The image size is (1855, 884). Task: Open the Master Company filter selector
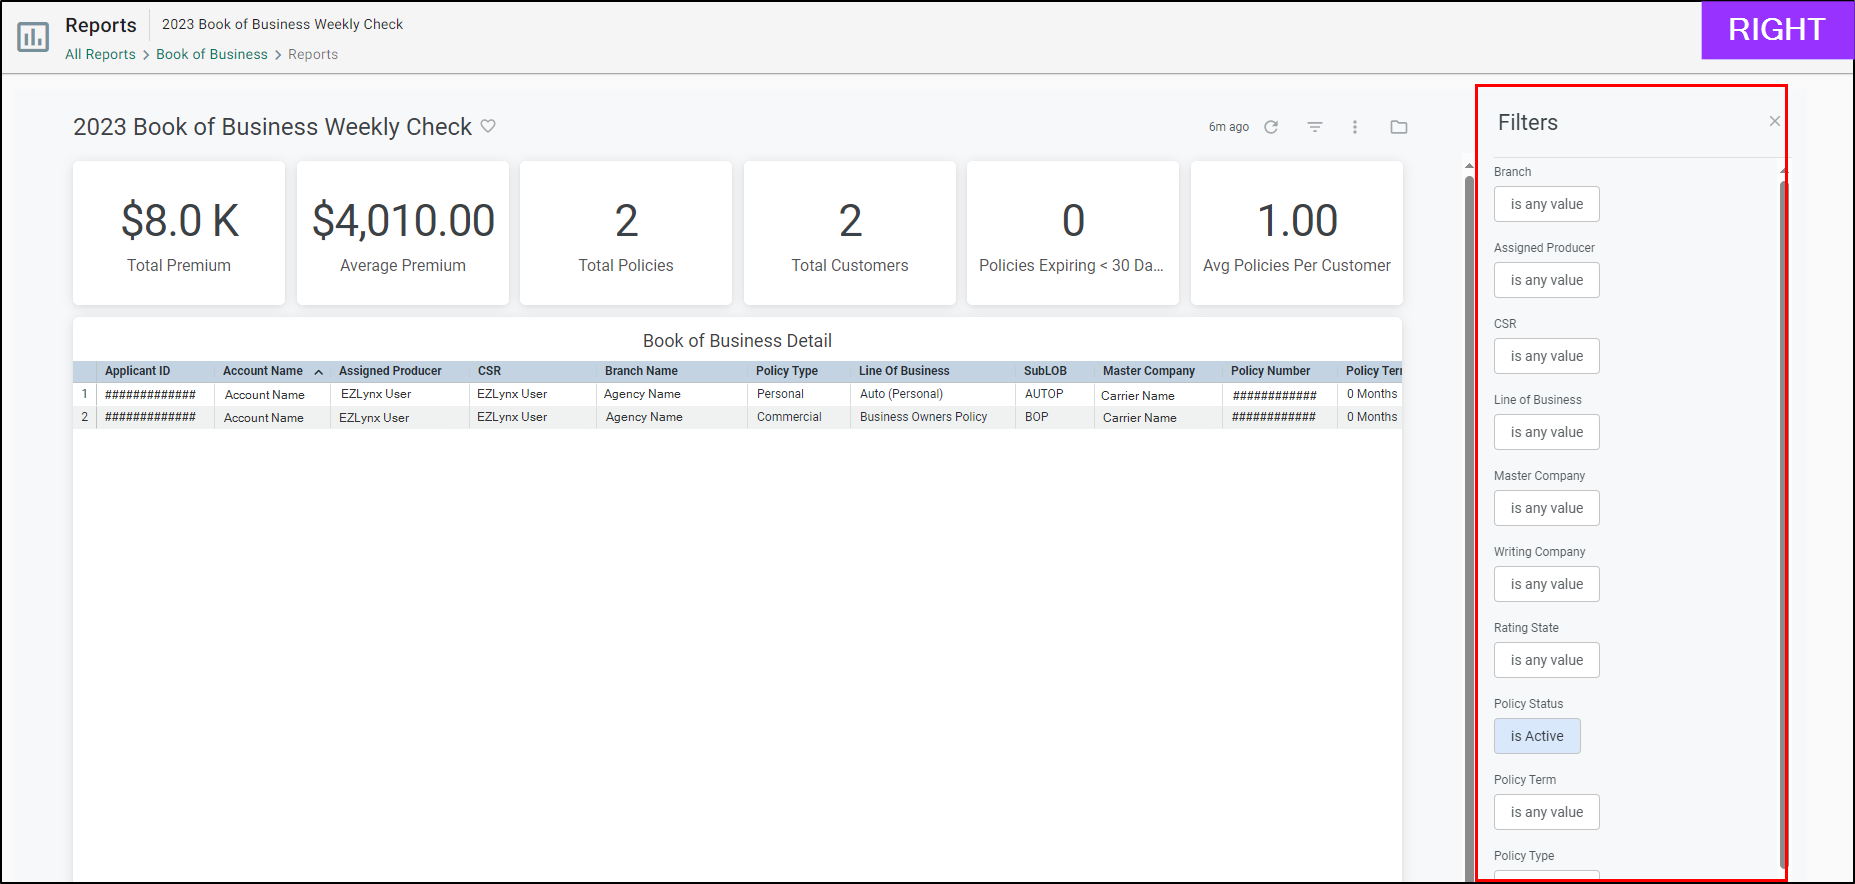[x=1546, y=508]
